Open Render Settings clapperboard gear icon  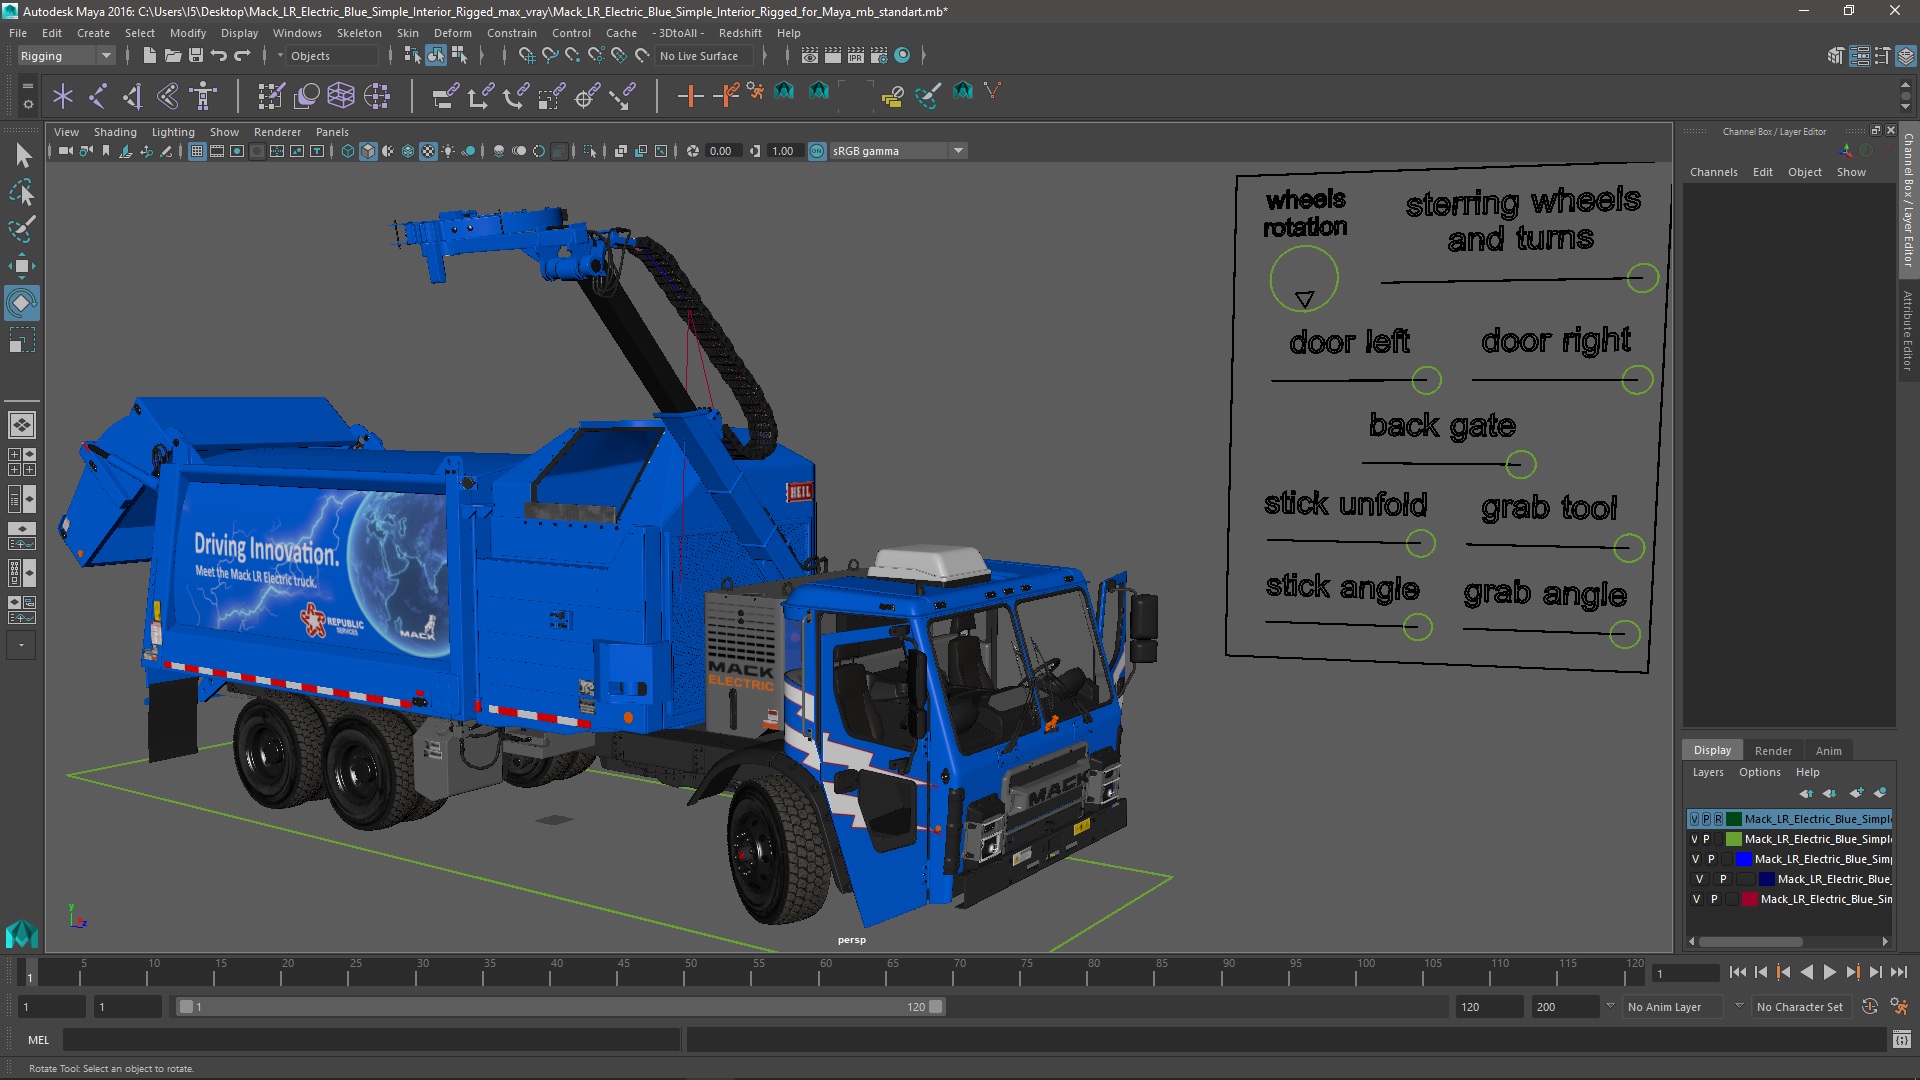pyautogui.click(x=879, y=56)
